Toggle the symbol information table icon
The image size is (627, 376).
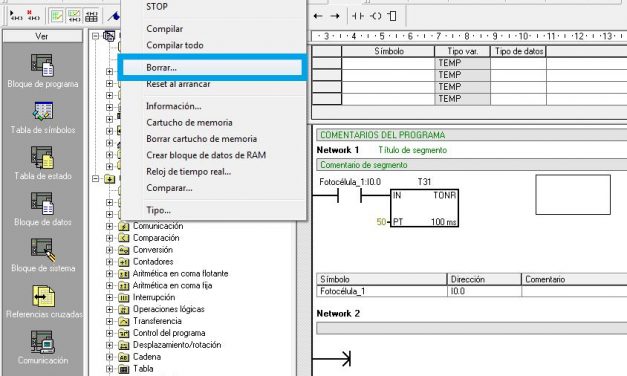point(91,16)
